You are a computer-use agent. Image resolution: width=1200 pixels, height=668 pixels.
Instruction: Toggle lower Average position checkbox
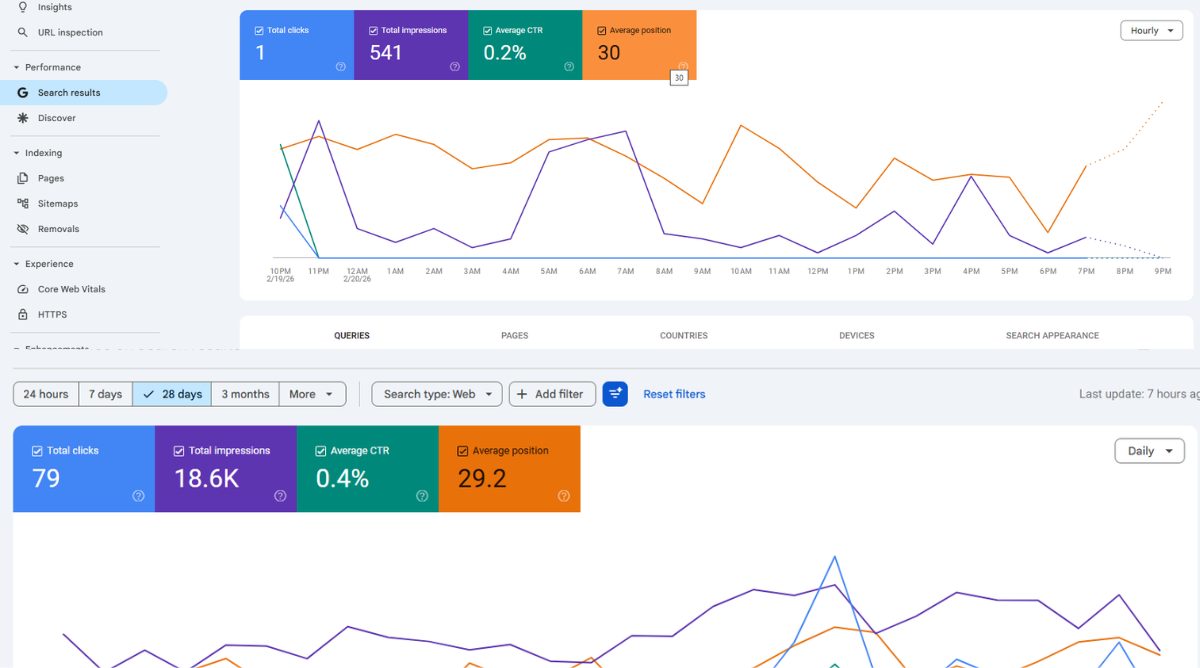point(463,451)
